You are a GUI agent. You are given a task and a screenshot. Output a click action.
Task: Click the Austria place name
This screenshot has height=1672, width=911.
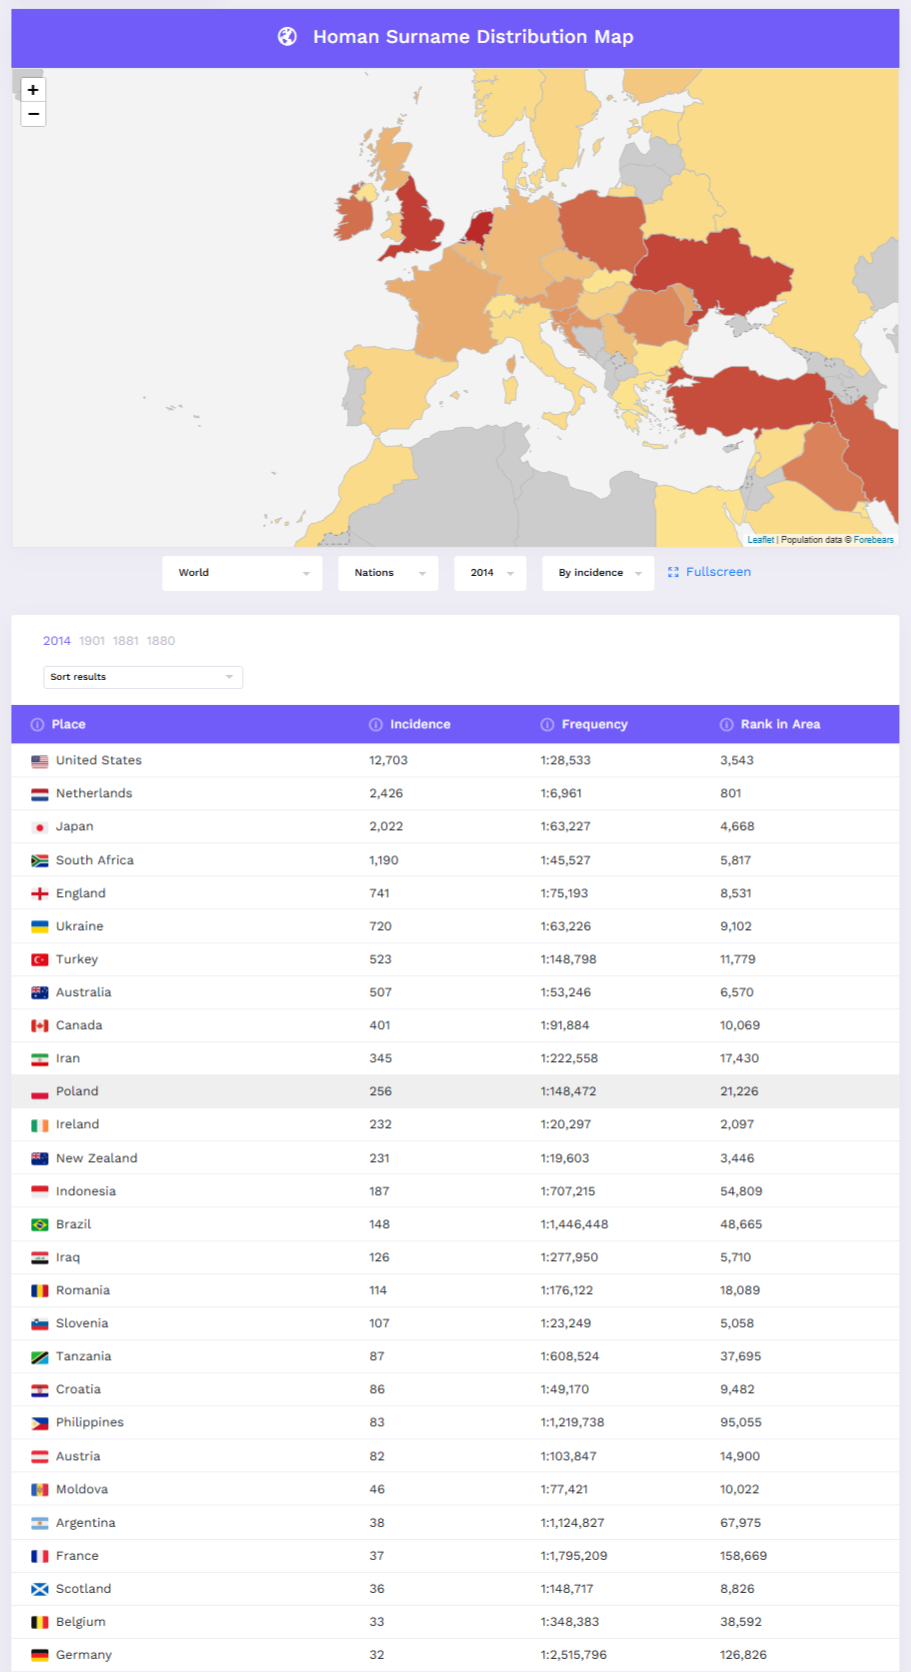[78, 1456]
